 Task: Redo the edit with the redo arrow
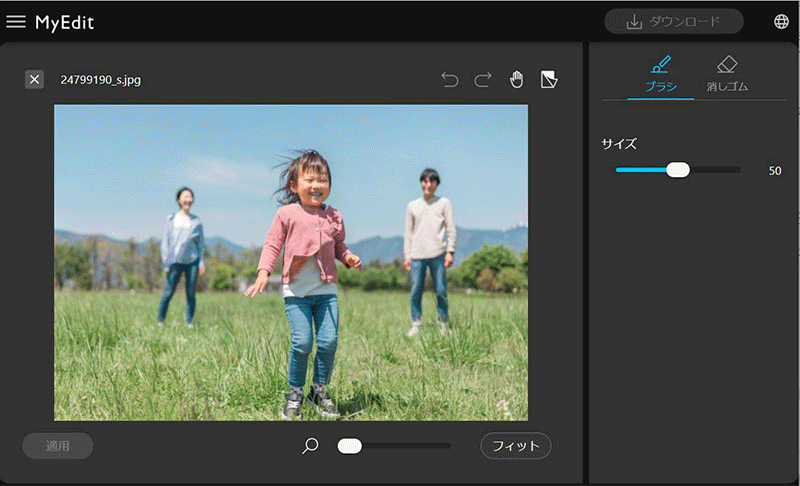click(483, 79)
